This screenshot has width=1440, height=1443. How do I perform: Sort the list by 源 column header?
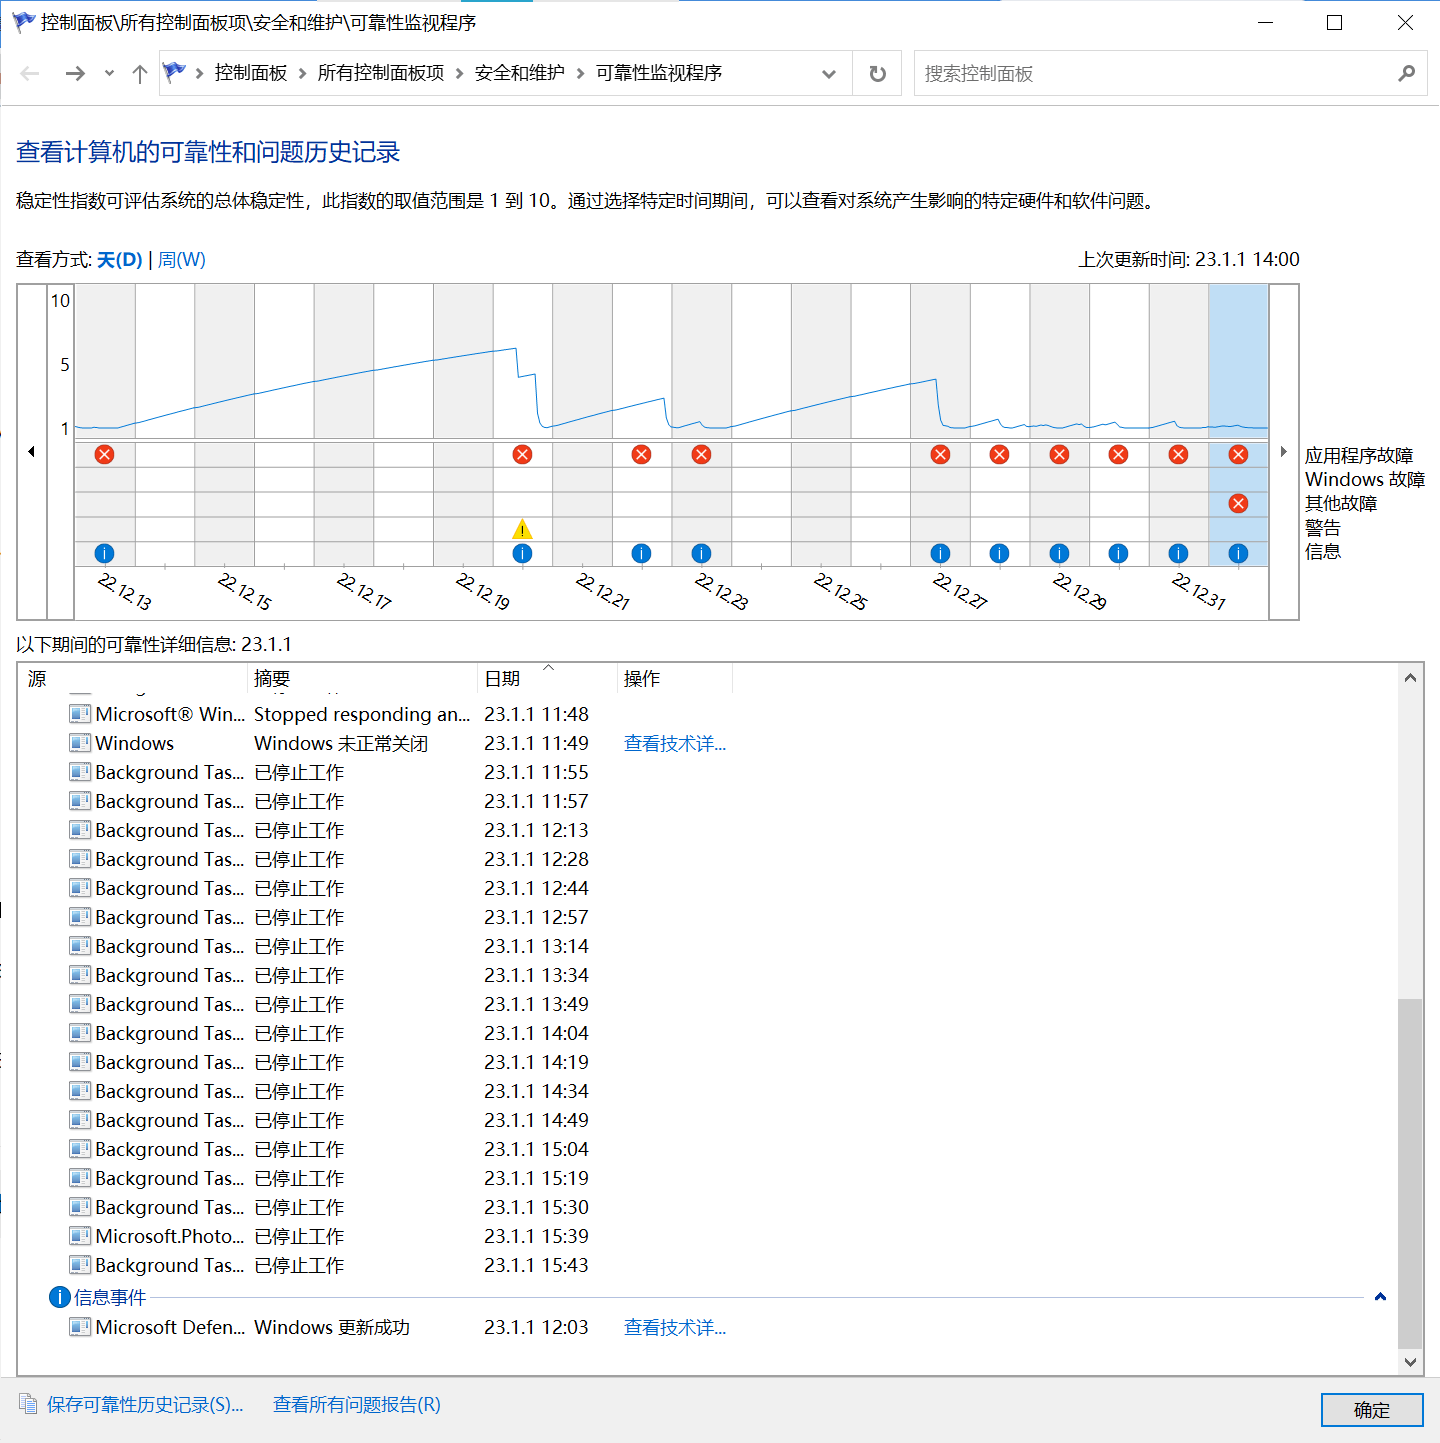[x=133, y=679]
